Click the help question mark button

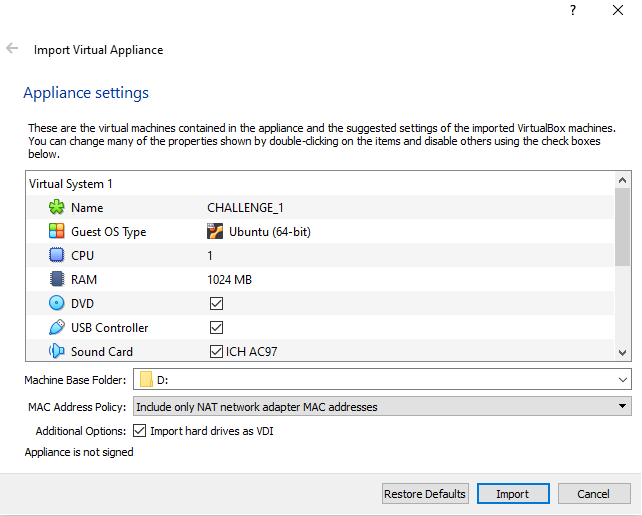pyautogui.click(x=573, y=11)
